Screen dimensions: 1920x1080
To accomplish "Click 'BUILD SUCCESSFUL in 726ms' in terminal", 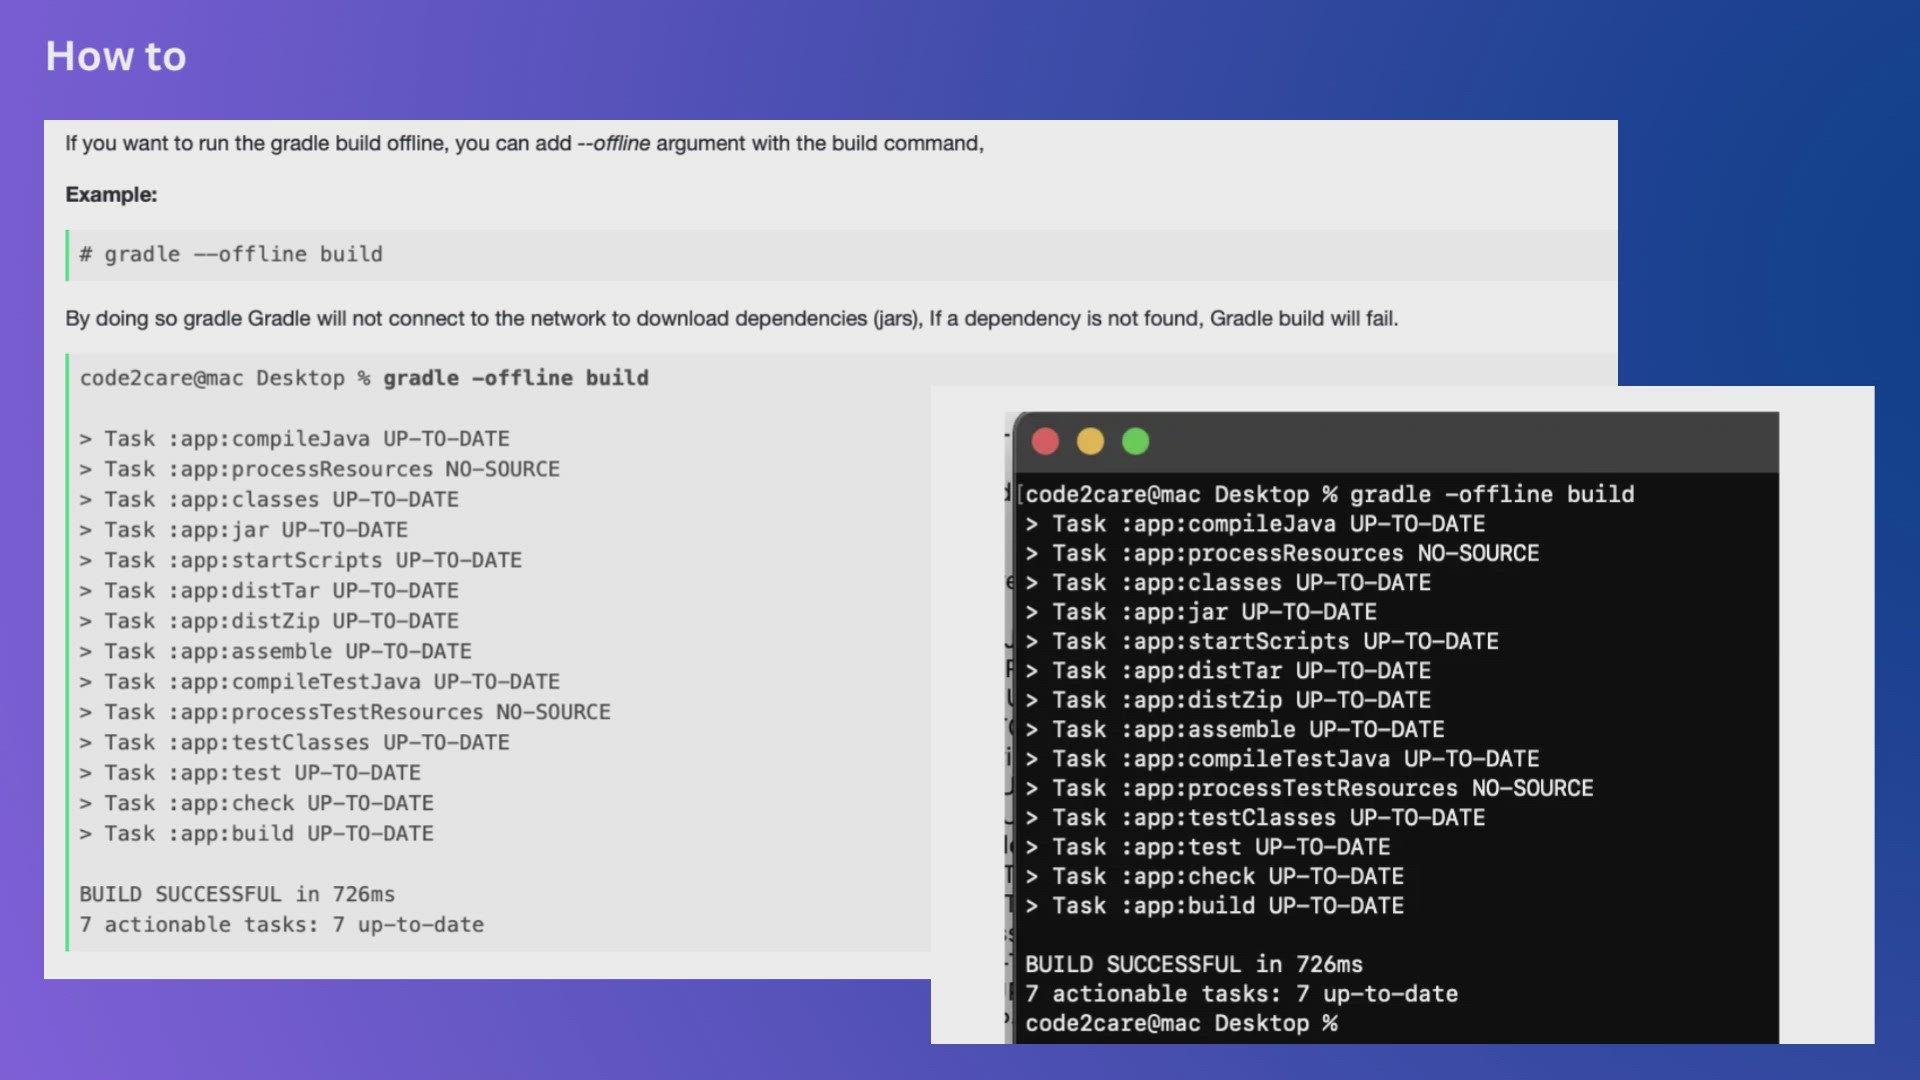I will pyautogui.click(x=1193, y=964).
